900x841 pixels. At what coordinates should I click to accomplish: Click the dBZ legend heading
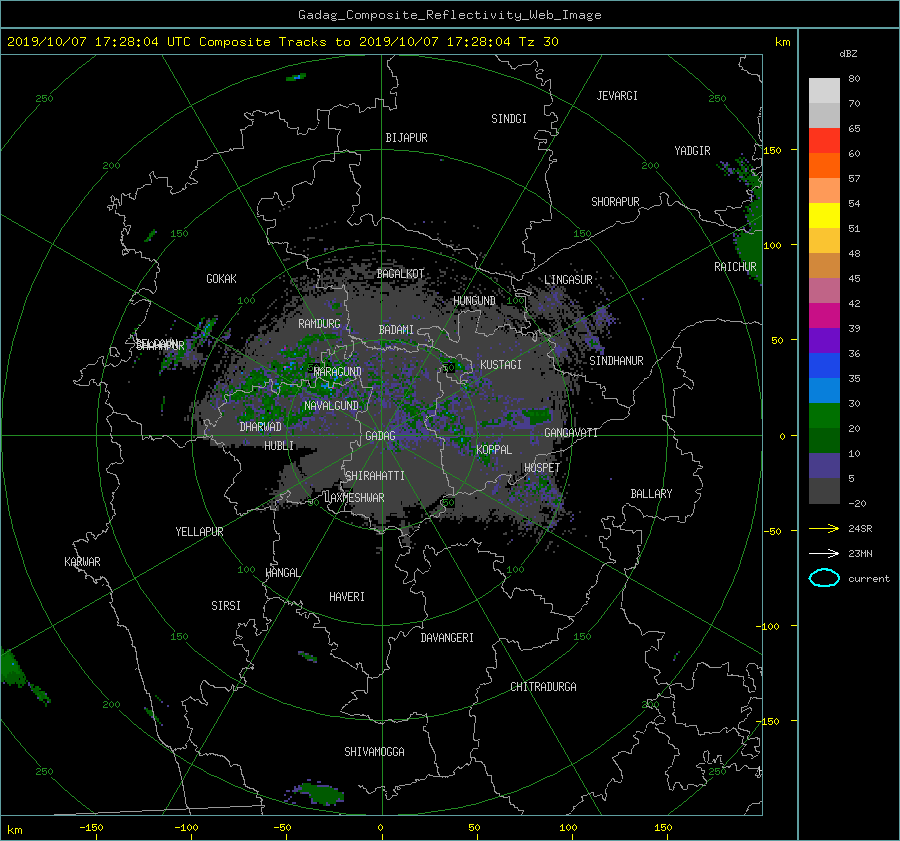point(848,53)
